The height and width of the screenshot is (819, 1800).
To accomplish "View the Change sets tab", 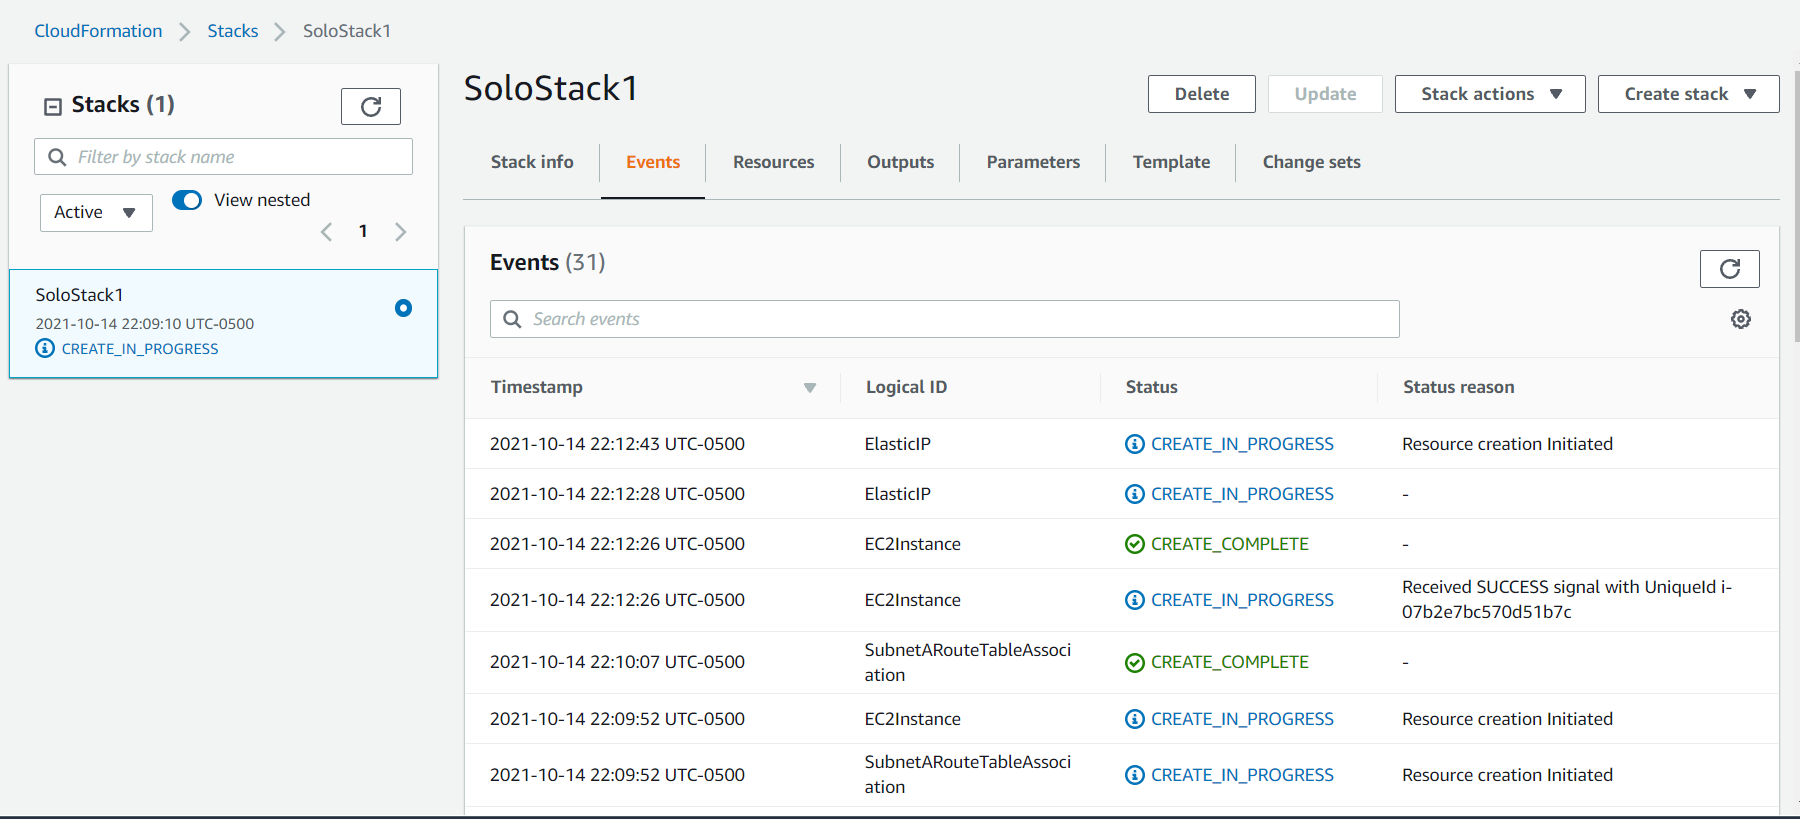I will point(1311,162).
